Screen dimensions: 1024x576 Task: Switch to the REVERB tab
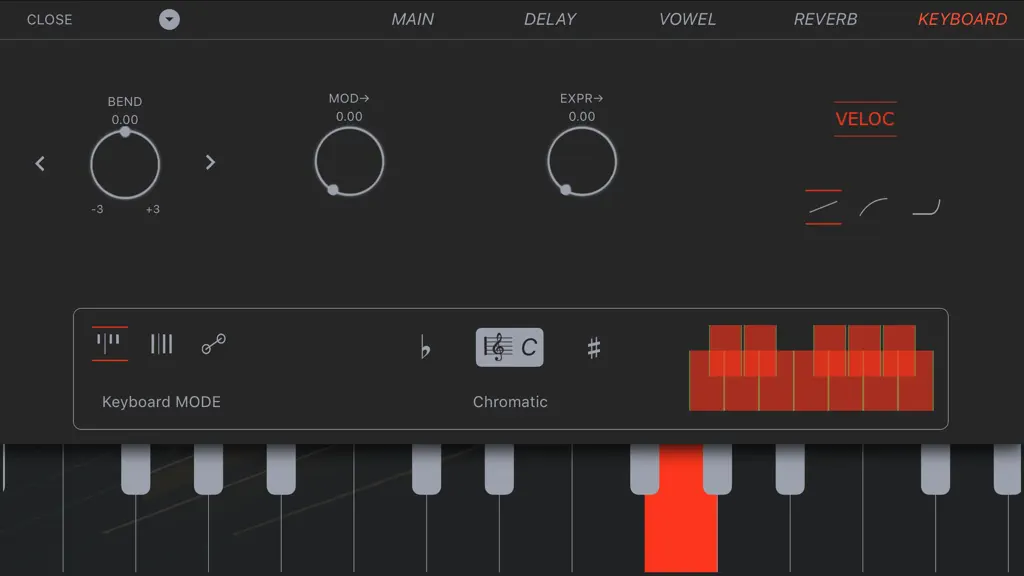825,20
